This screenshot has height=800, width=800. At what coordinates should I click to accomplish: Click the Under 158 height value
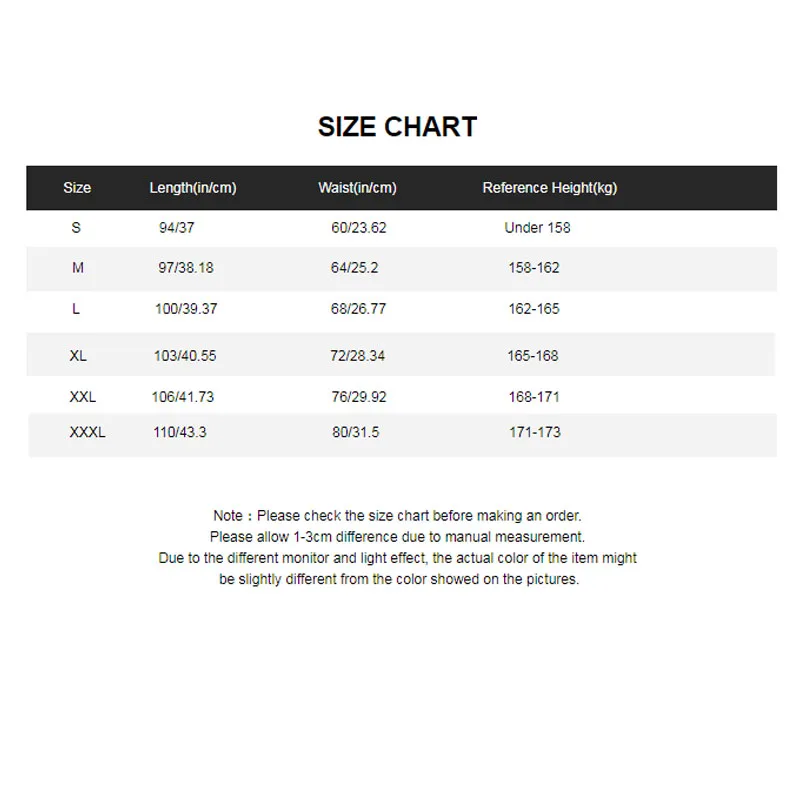(x=537, y=228)
